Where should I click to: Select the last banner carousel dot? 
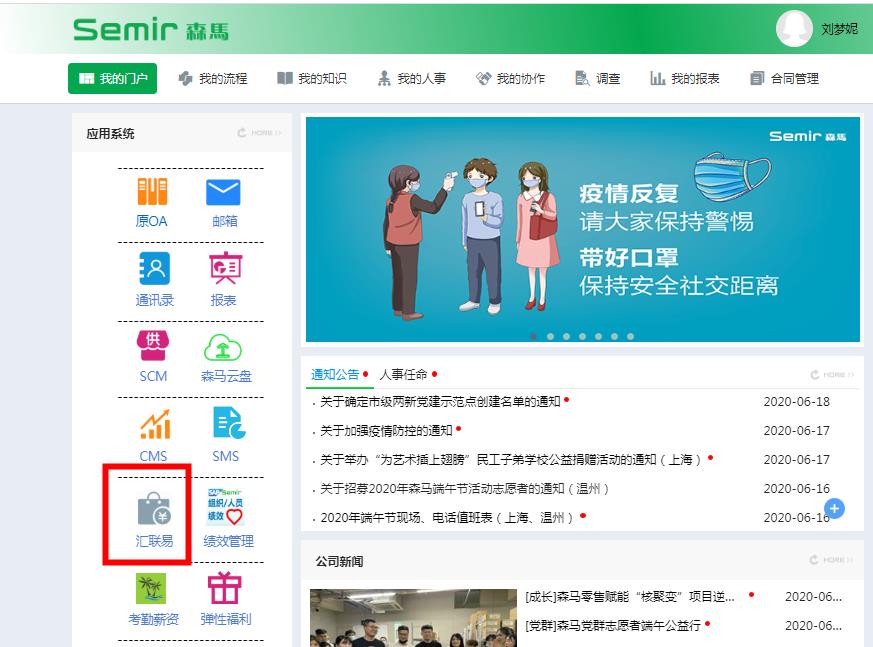[x=630, y=336]
